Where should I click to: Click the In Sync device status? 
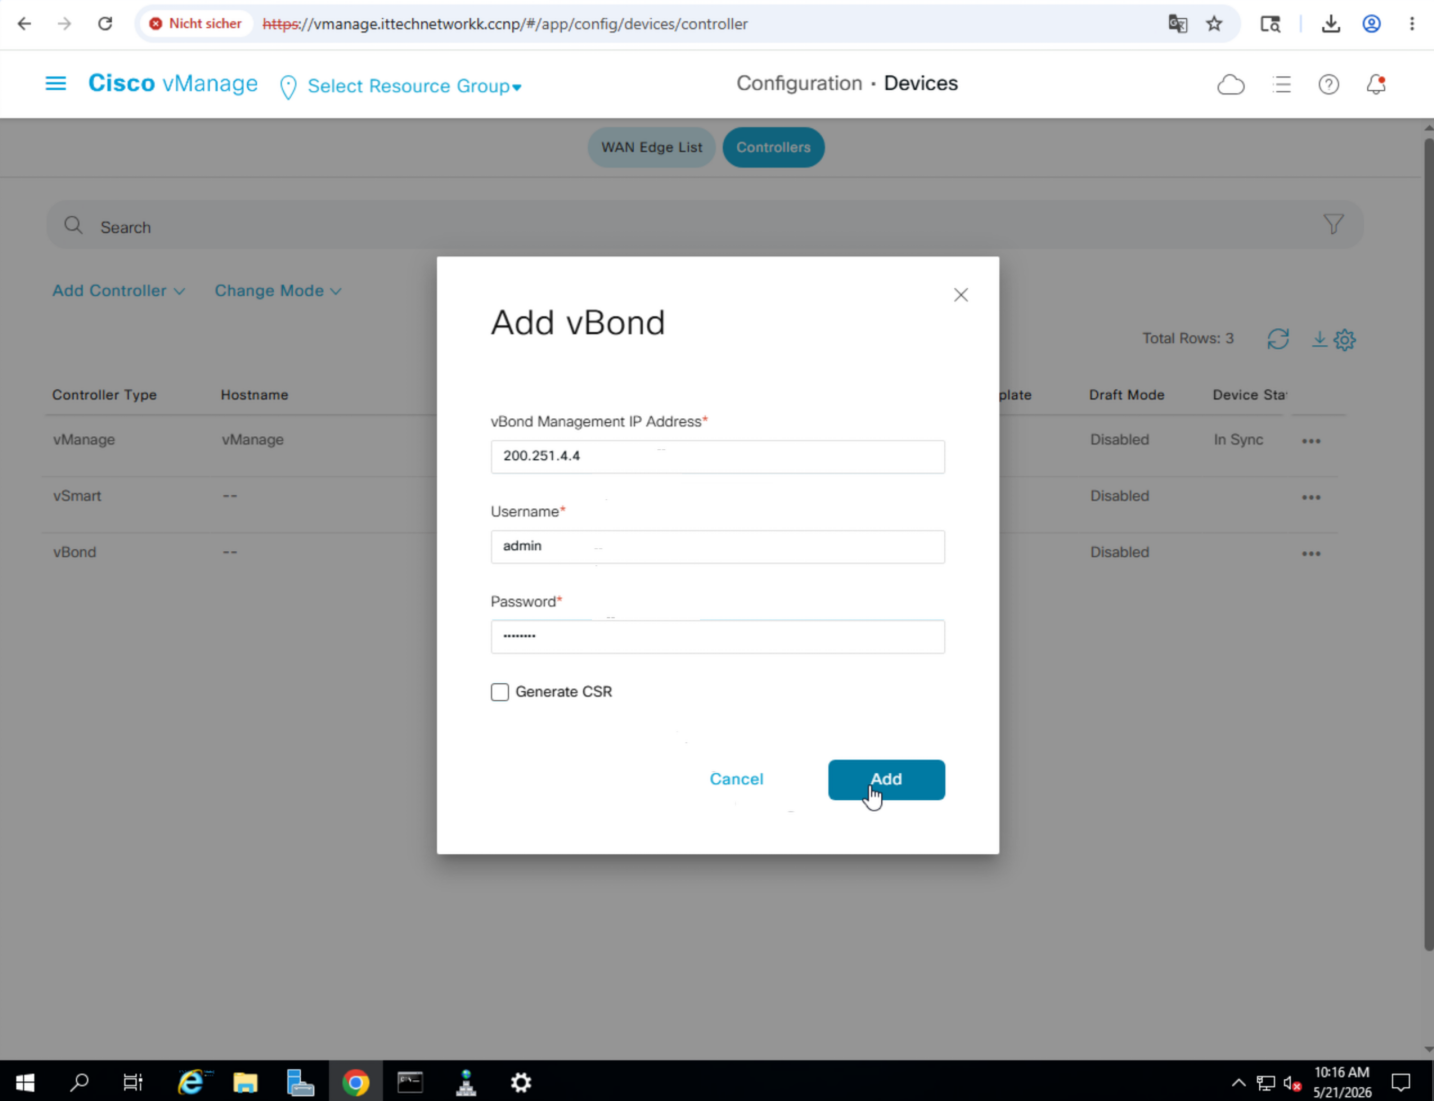(1239, 440)
